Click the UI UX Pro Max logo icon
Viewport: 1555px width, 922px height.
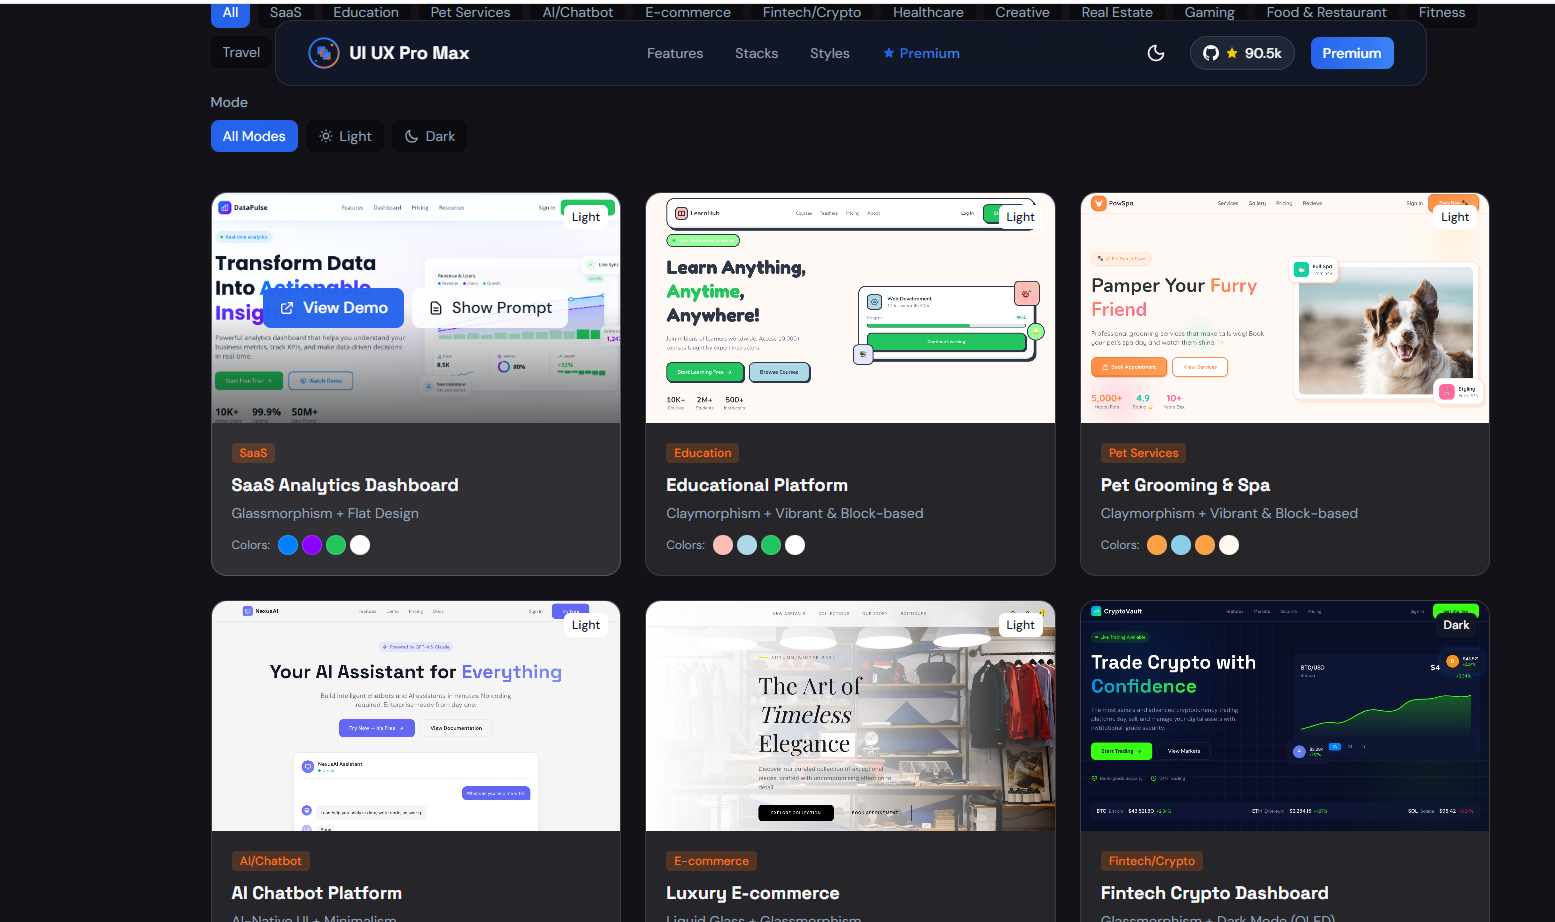[323, 53]
